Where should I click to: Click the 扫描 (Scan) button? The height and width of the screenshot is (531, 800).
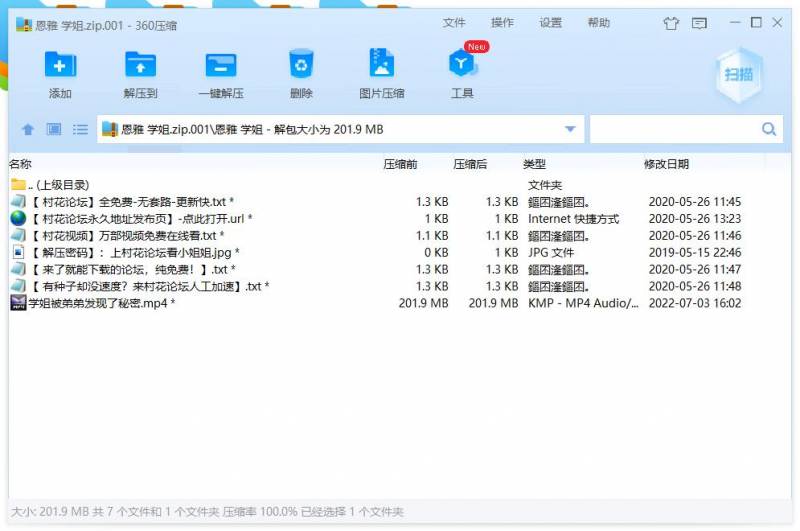(741, 74)
